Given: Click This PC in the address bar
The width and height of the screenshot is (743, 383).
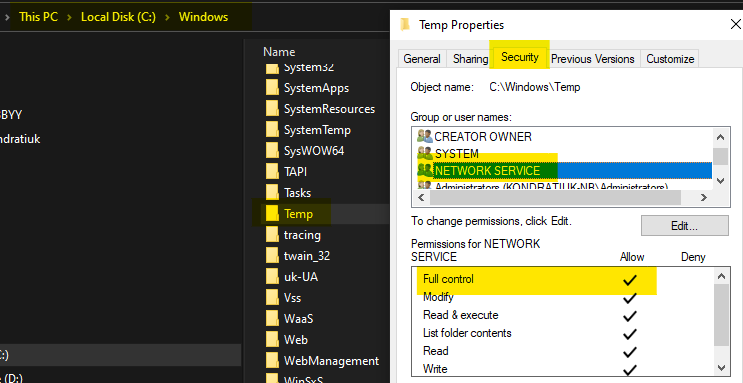Looking at the screenshot, I should click(x=38, y=17).
